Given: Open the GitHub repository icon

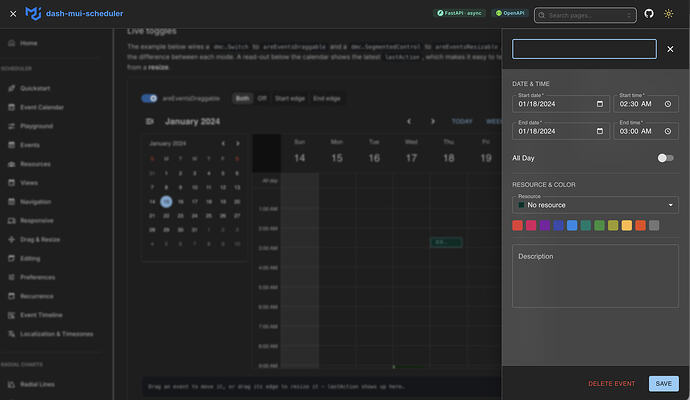Looking at the screenshot, I should (x=649, y=14).
